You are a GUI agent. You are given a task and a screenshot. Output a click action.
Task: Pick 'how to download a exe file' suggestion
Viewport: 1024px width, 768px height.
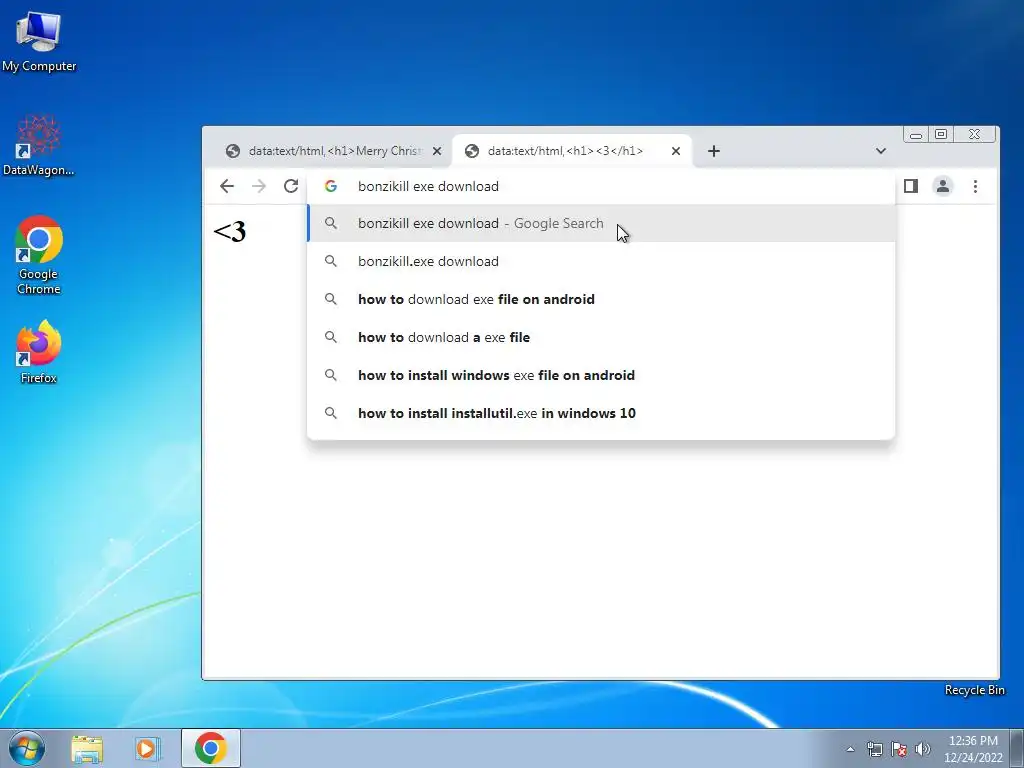(x=601, y=337)
